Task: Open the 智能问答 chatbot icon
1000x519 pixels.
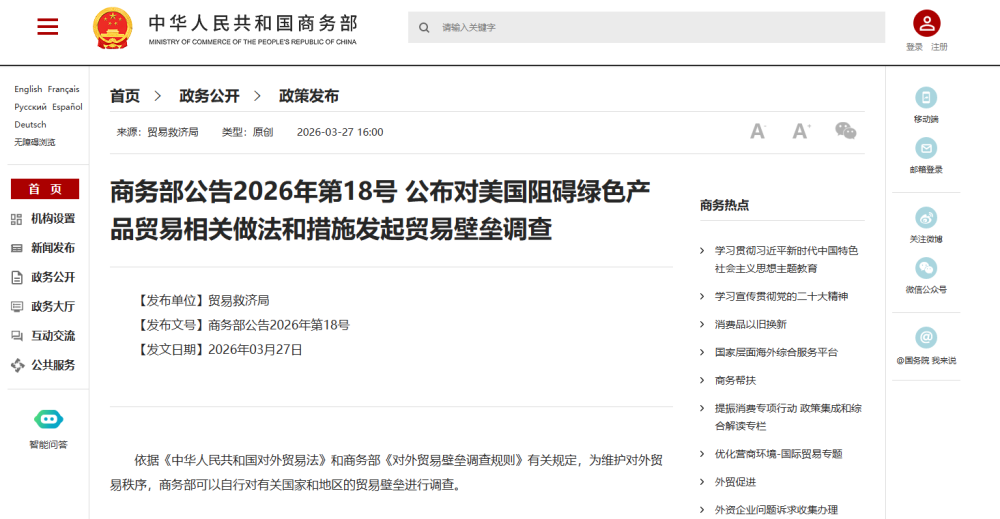Action: pos(48,420)
